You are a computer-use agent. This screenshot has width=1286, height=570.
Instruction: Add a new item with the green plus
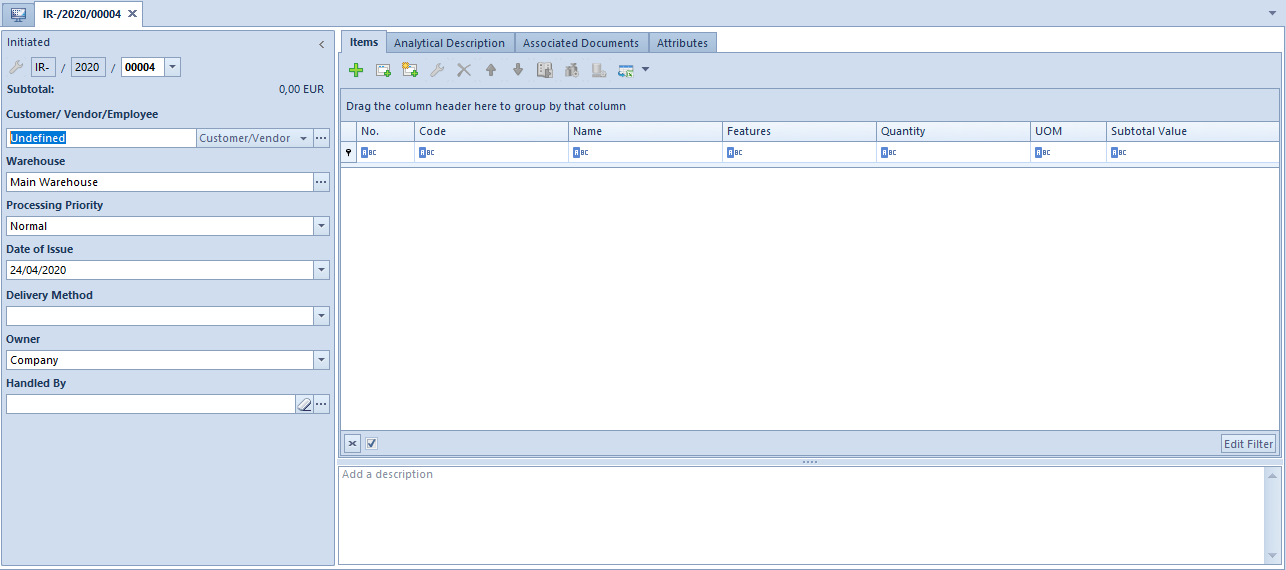pos(356,70)
